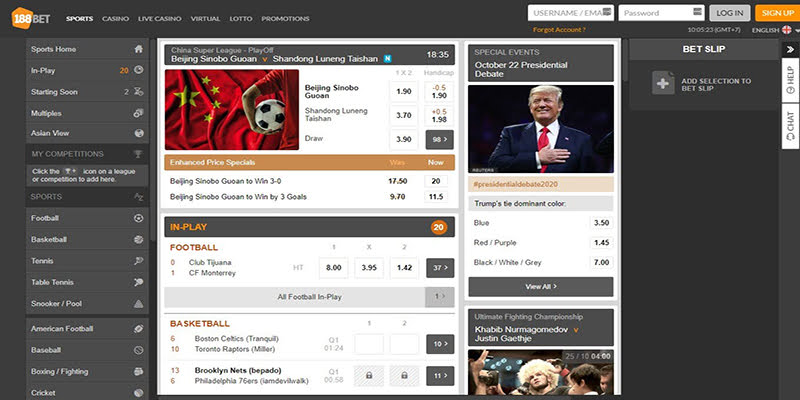Click the plus icon in Bet Slip

click(x=663, y=84)
